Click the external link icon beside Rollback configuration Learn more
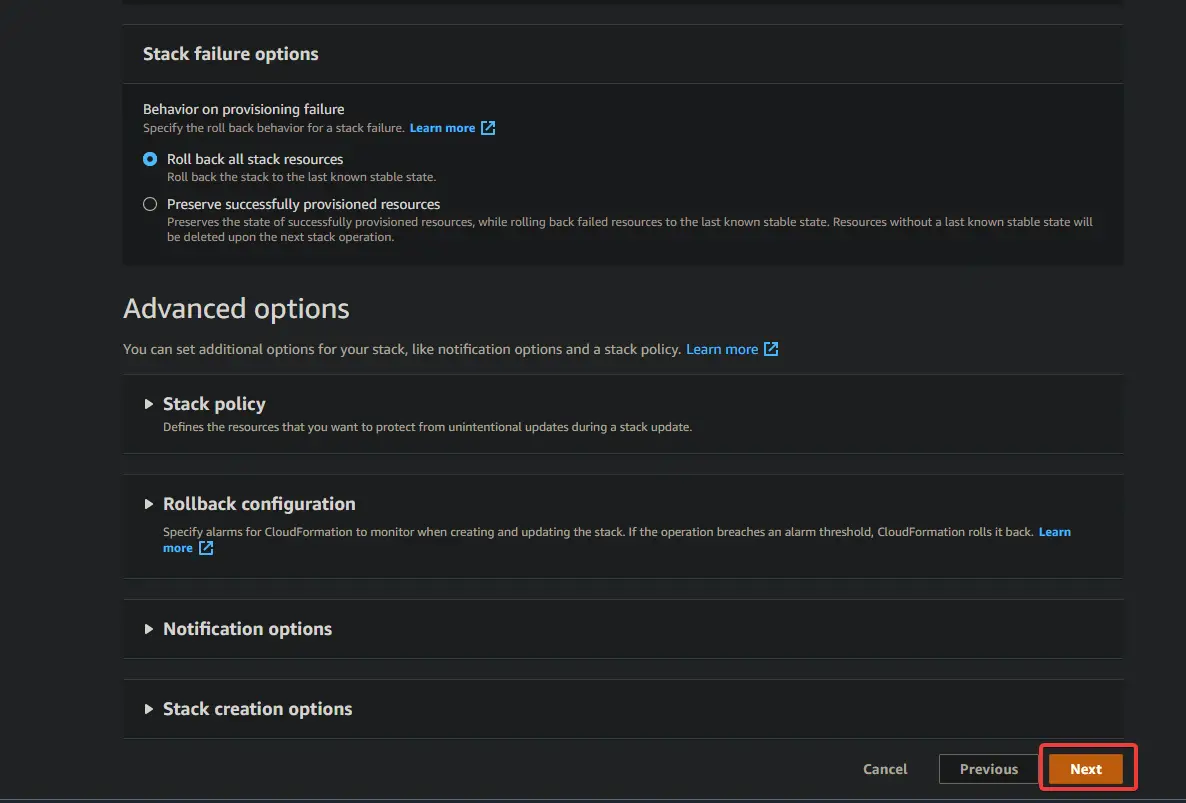Image resolution: width=1186 pixels, height=803 pixels. [x=205, y=548]
